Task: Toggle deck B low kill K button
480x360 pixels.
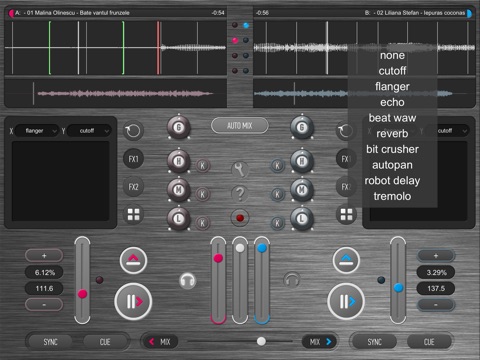Action: point(277,223)
